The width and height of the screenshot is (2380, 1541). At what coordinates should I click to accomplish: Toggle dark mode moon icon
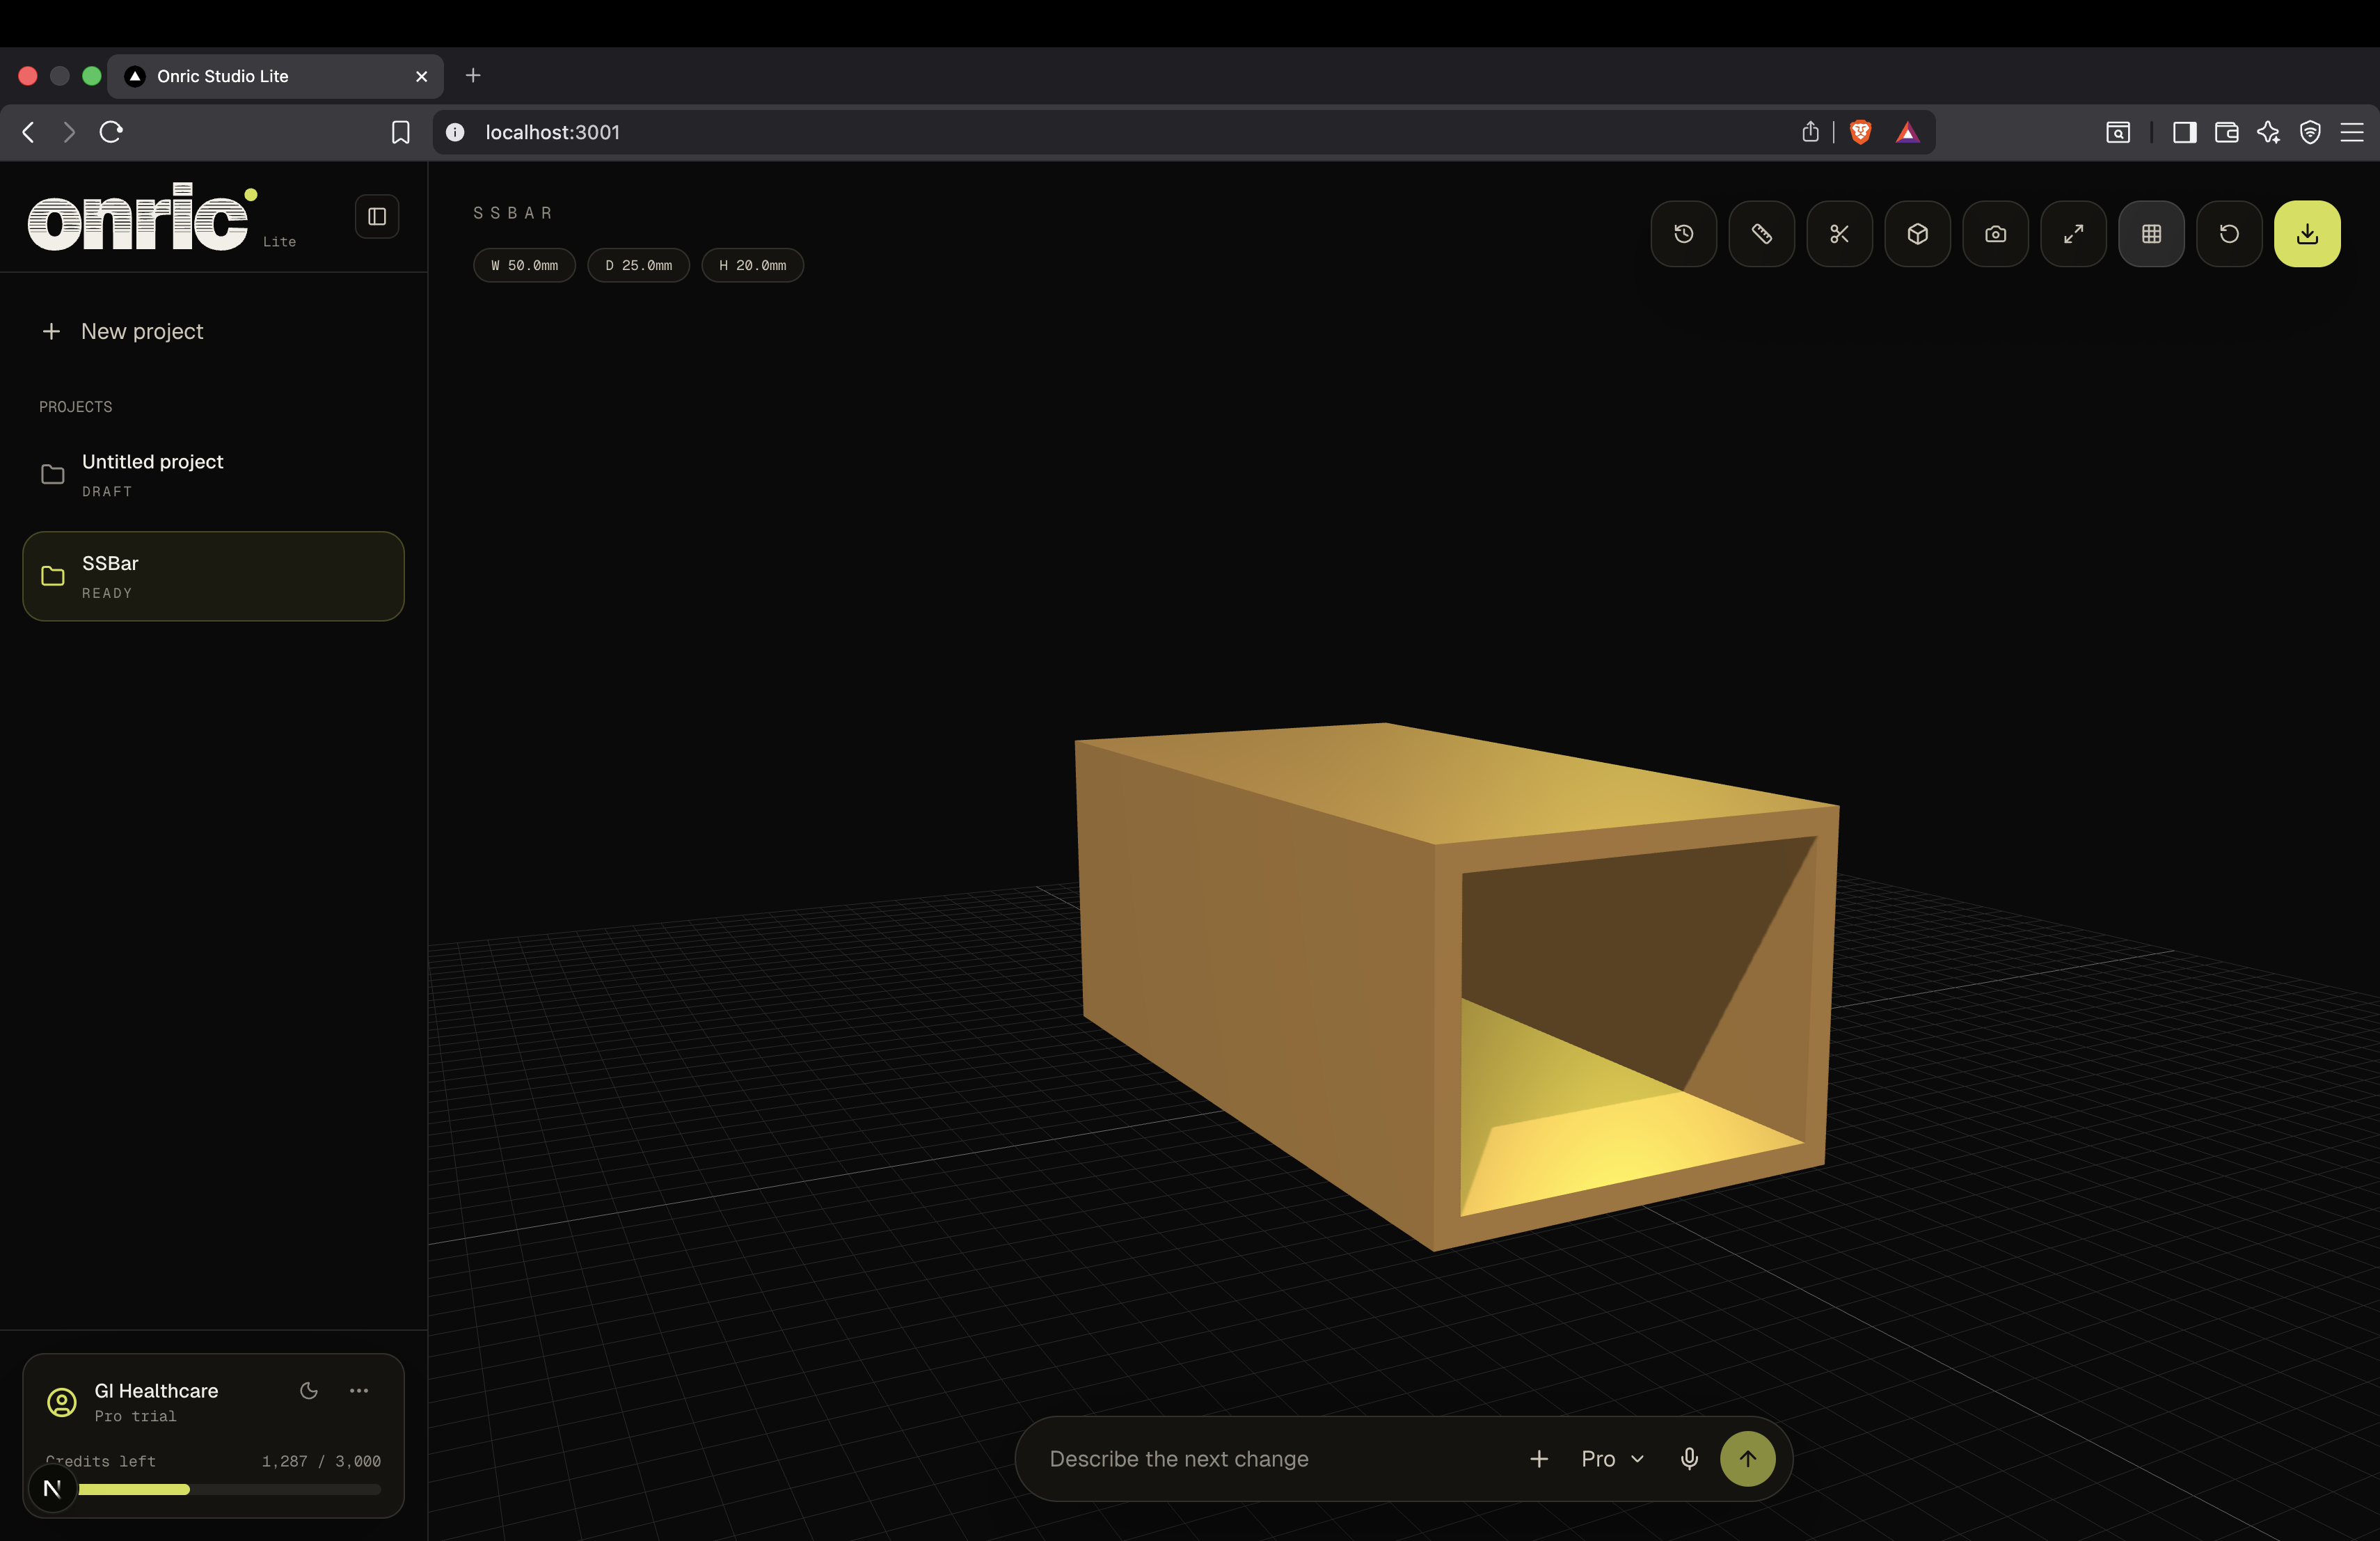pos(309,1390)
